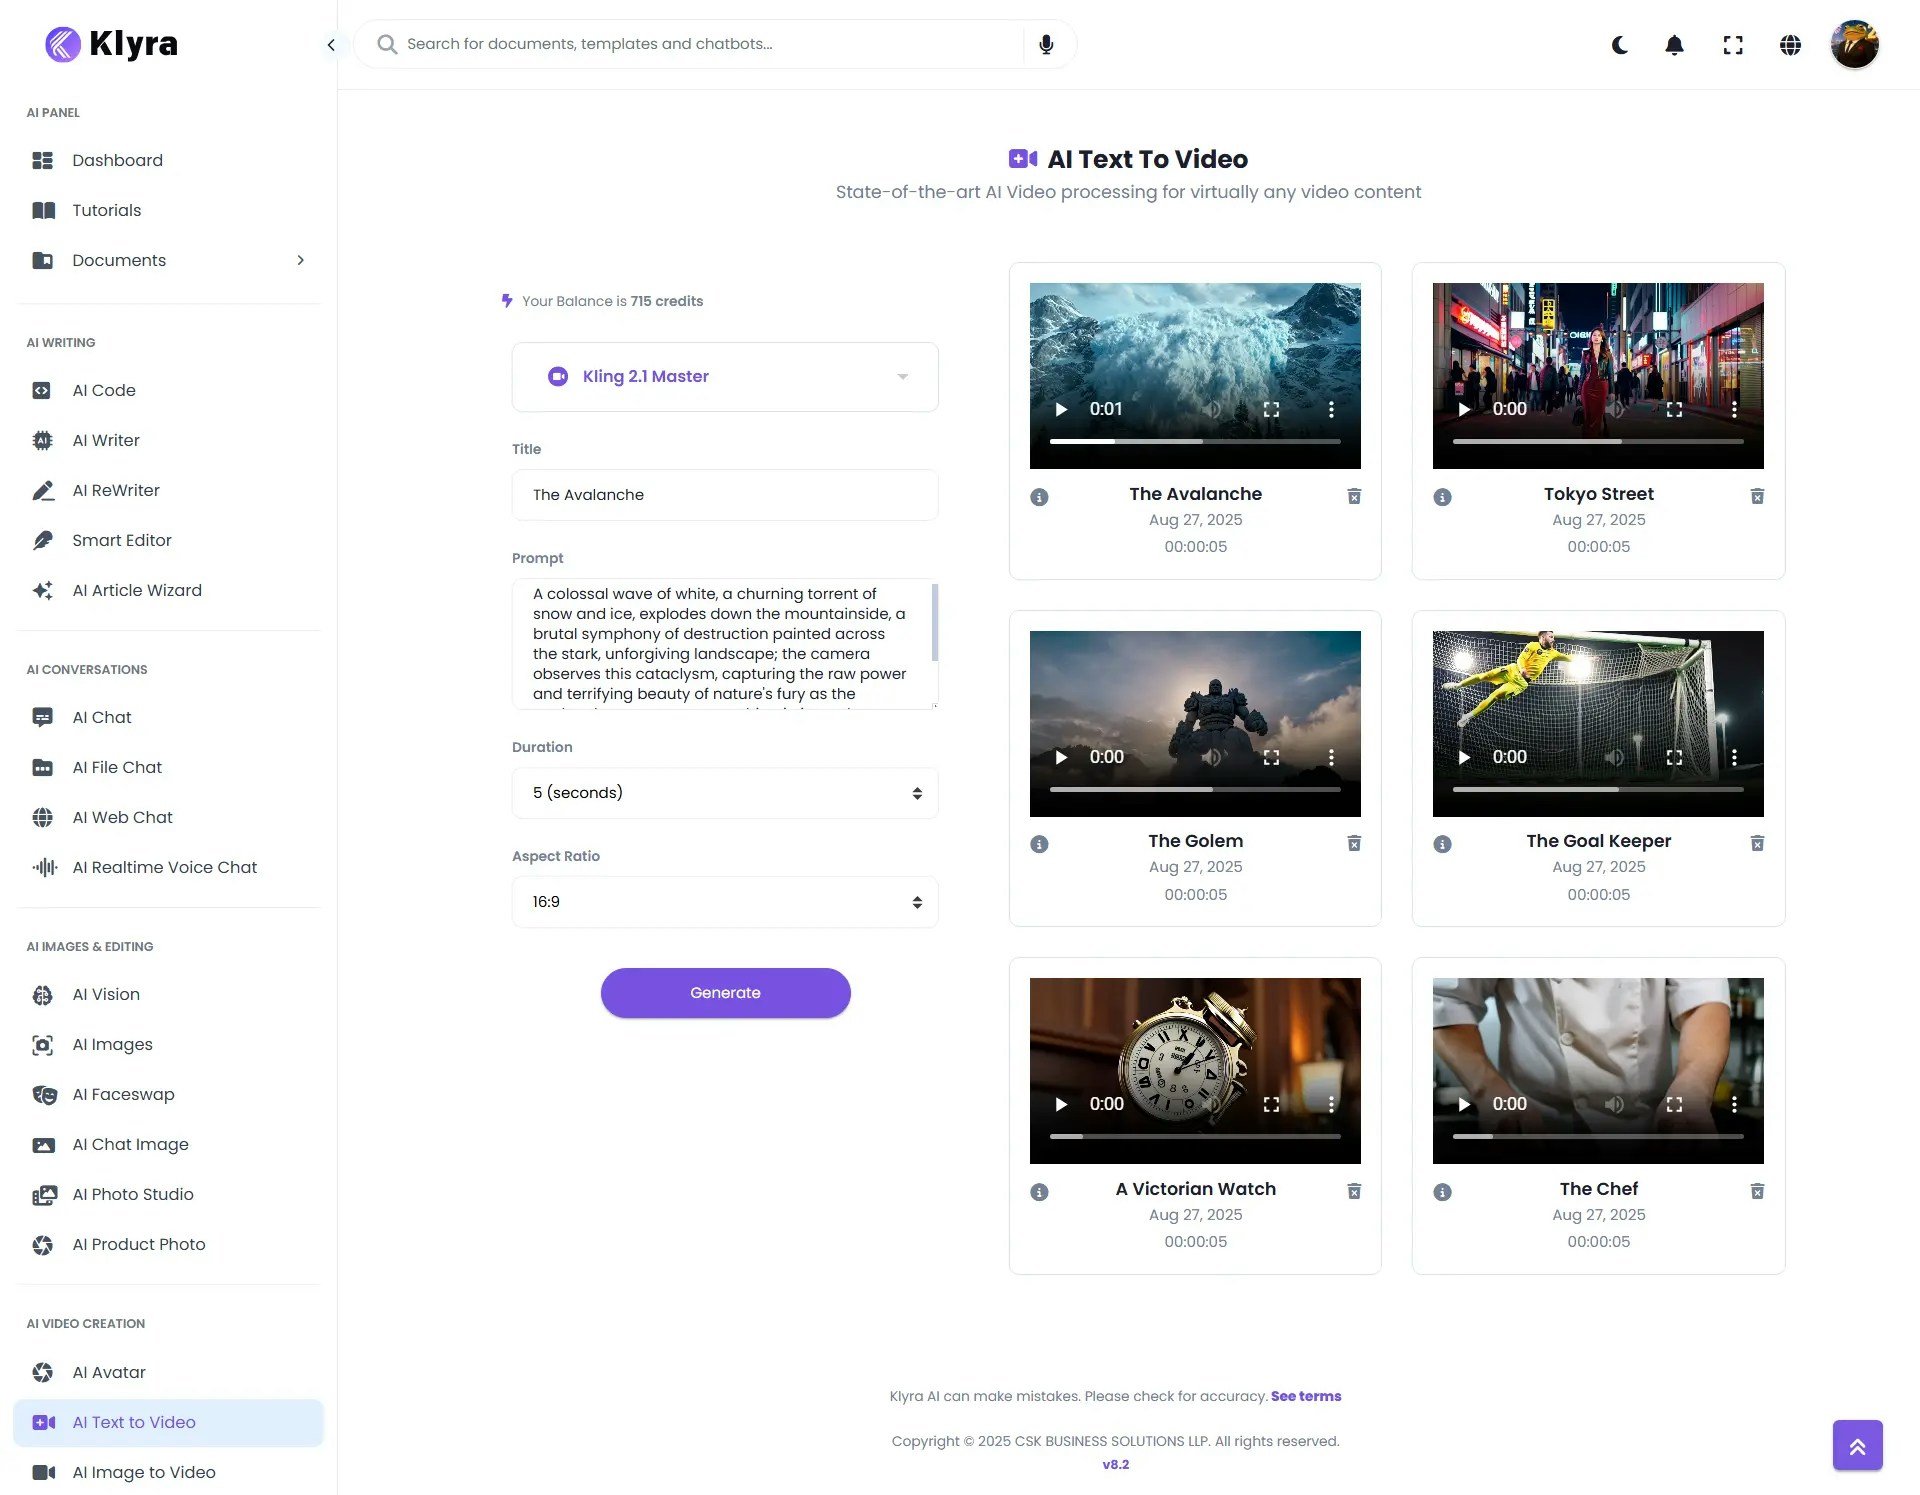
Task: Select the AI Article Wizard
Action: tap(137, 590)
